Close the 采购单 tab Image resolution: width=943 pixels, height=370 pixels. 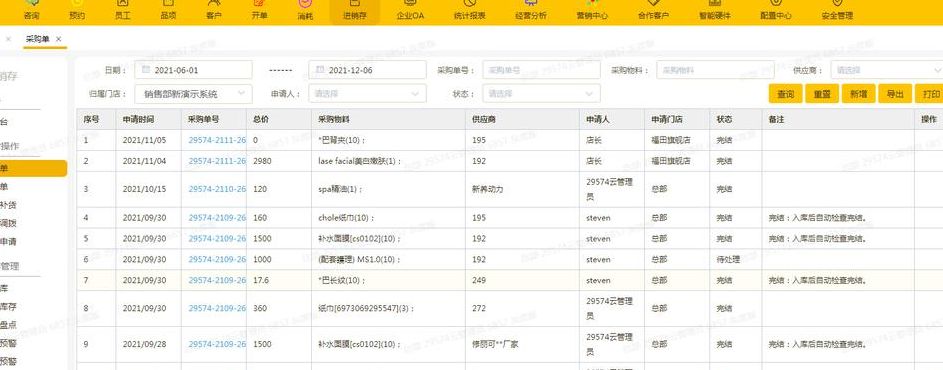coord(58,39)
